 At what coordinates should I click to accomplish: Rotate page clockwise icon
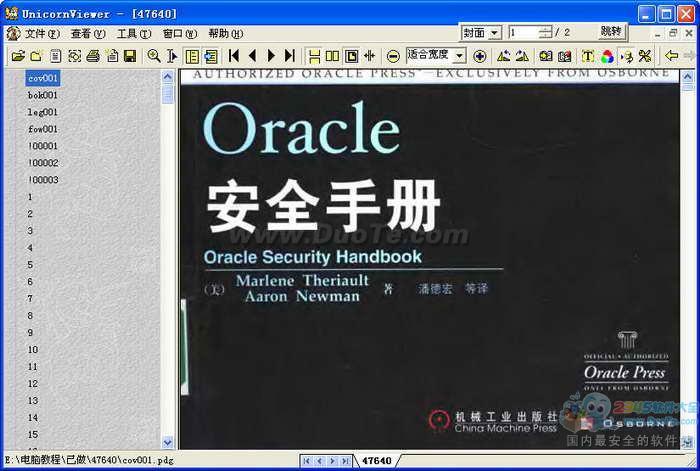click(522, 56)
